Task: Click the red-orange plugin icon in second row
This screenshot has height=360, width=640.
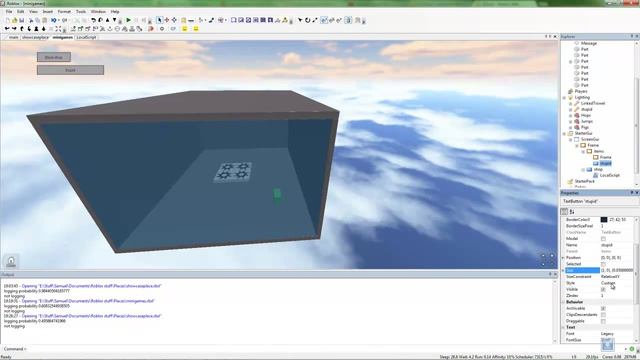Action: (151, 29)
